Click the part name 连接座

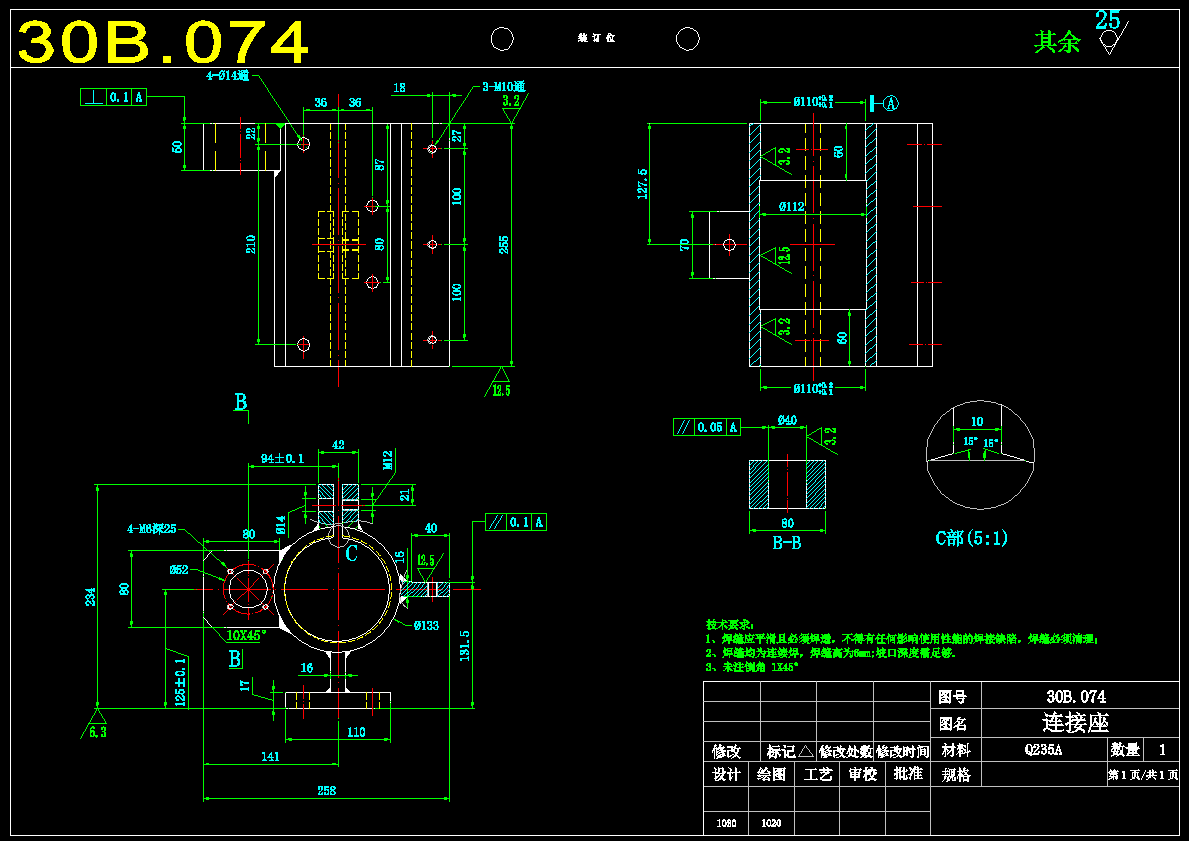[x=1076, y=723]
